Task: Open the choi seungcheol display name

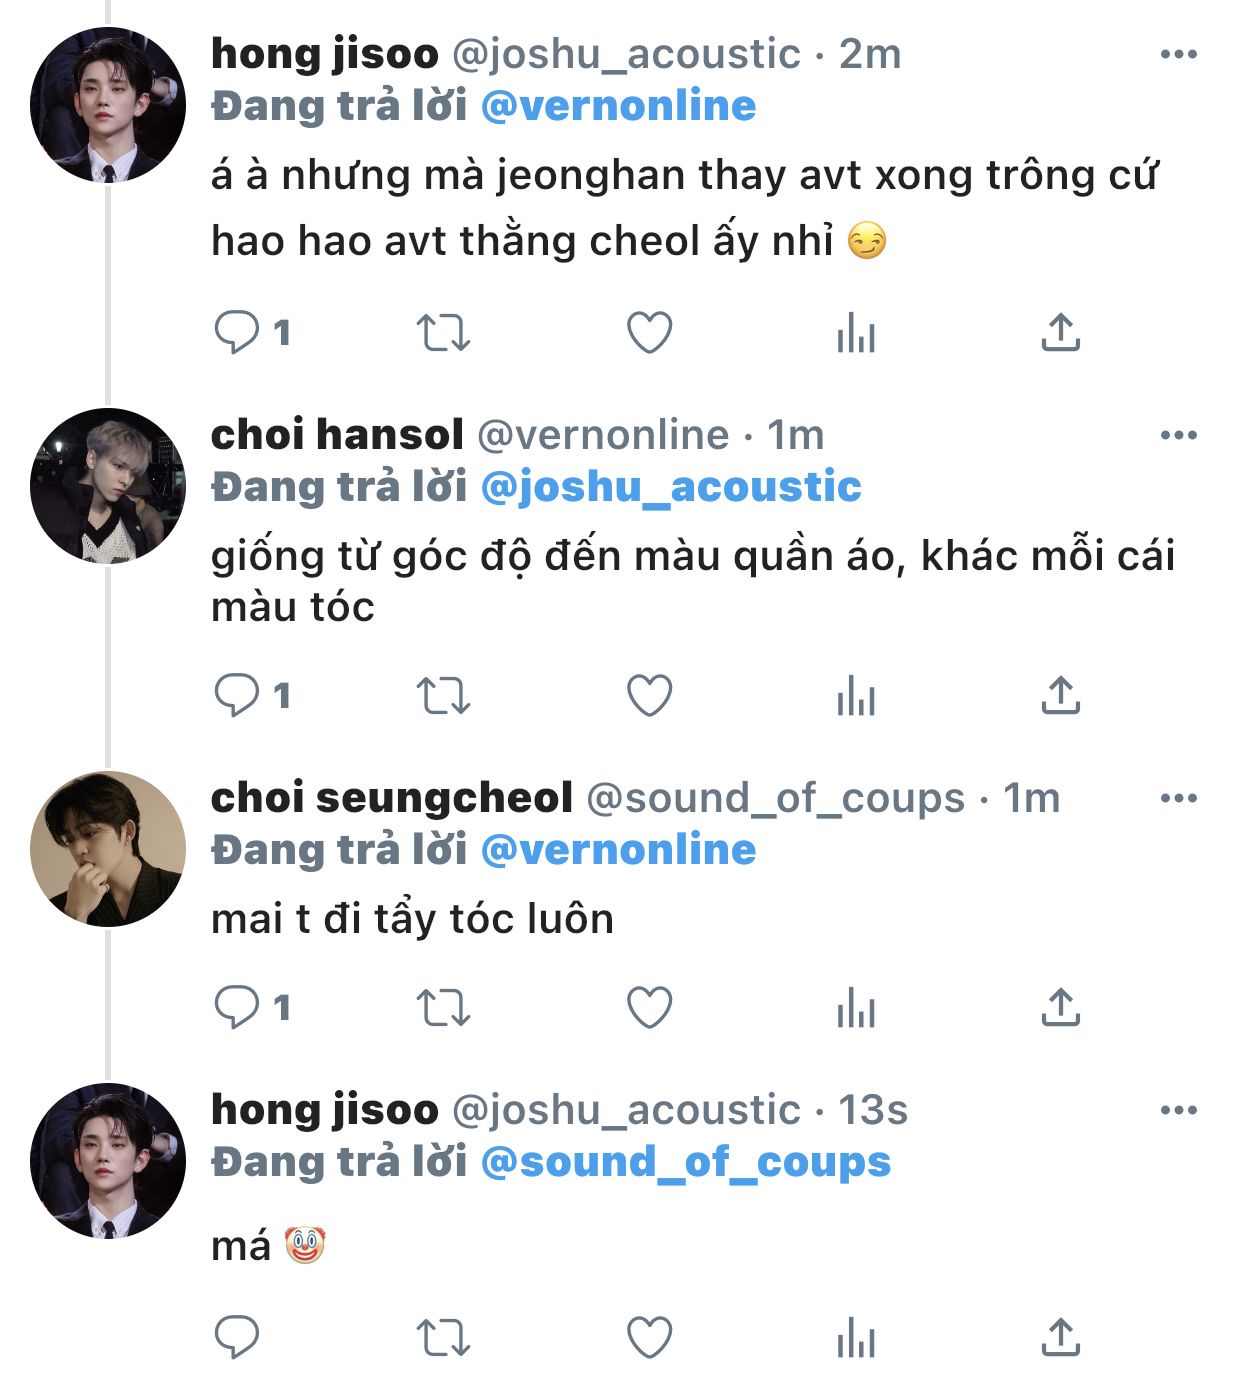Action: 391,798
